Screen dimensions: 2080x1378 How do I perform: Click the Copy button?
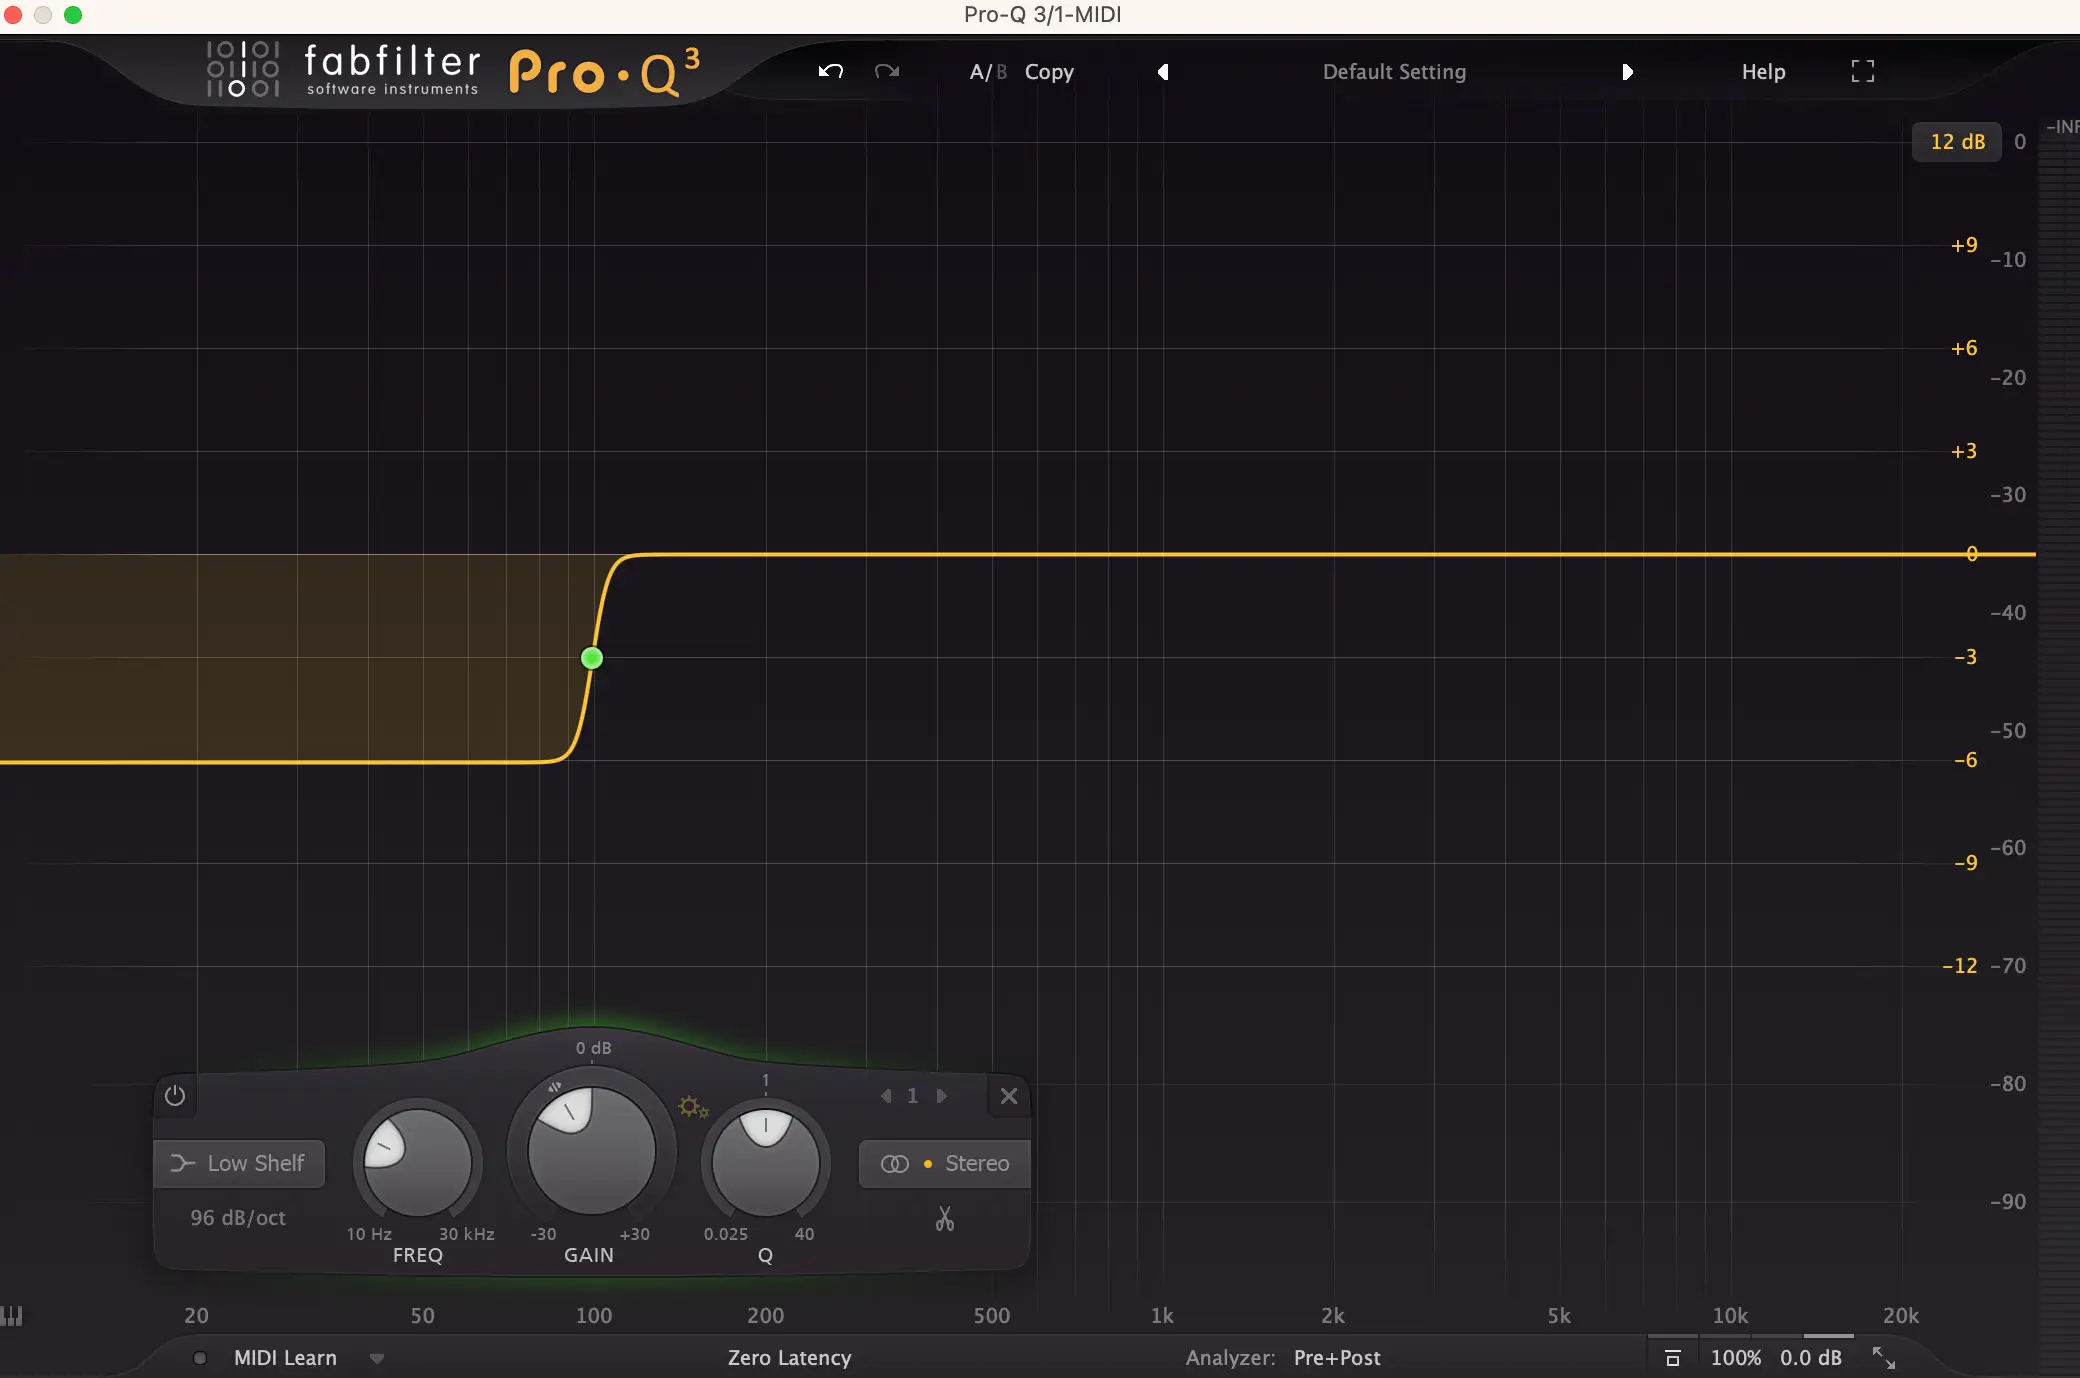(x=1049, y=72)
